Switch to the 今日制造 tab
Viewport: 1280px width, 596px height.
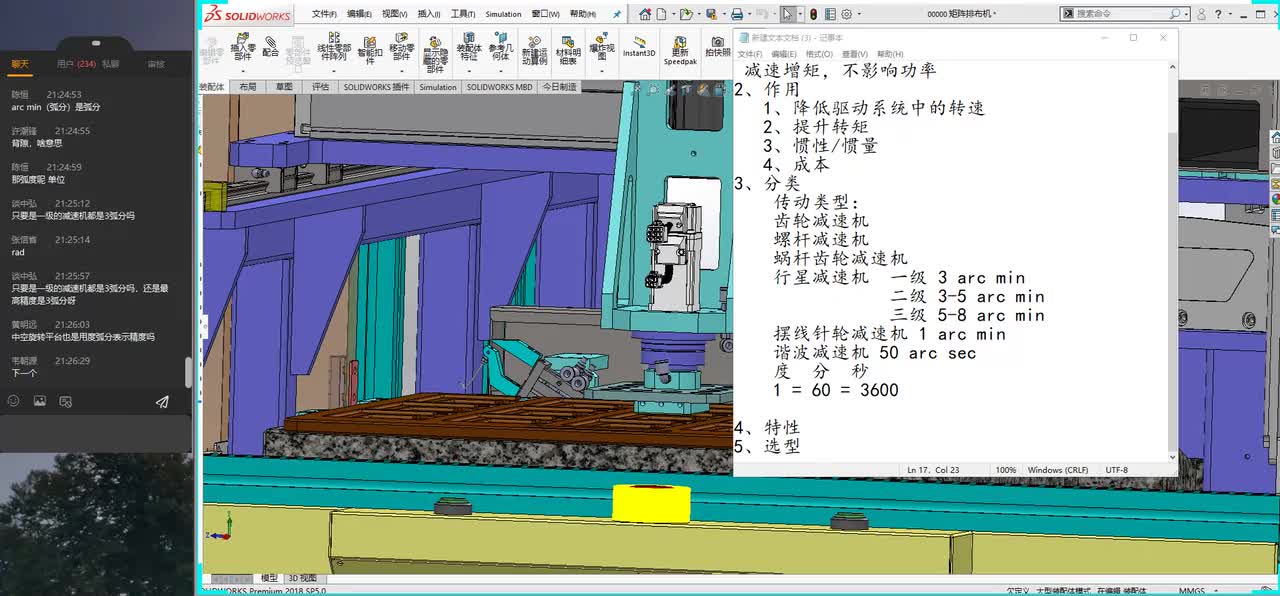click(x=559, y=87)
